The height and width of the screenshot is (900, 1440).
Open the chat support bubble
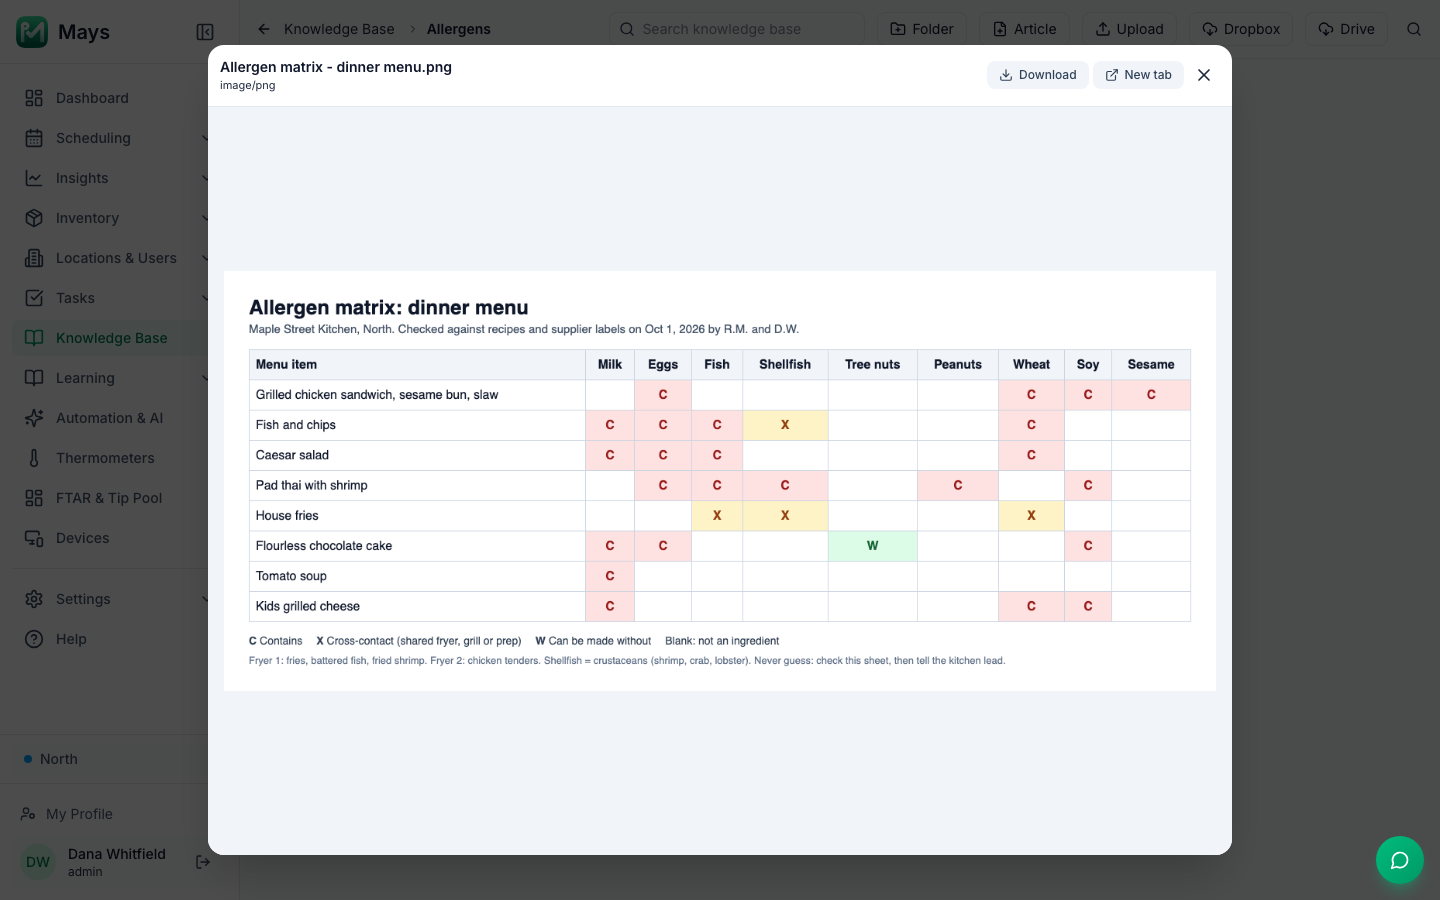[1400, 860]
